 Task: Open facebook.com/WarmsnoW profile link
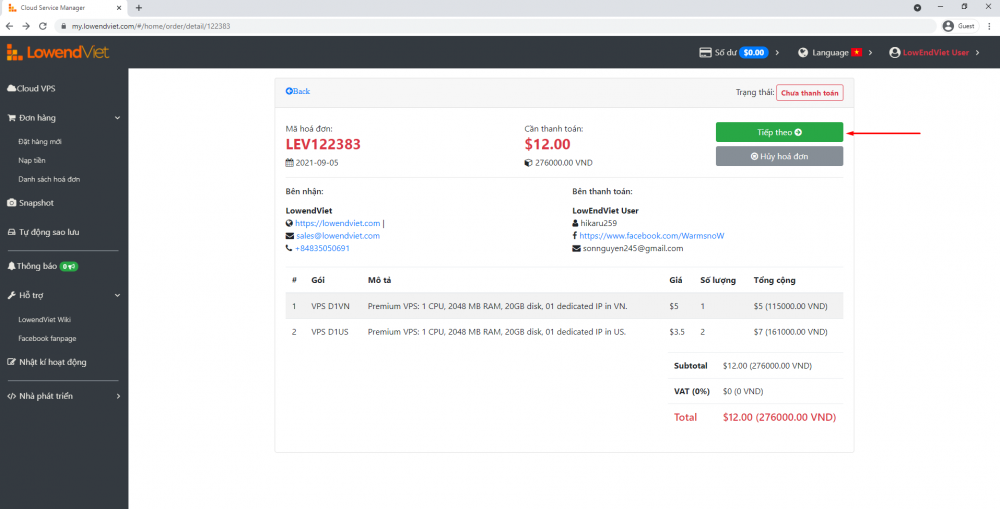[652, 236]
